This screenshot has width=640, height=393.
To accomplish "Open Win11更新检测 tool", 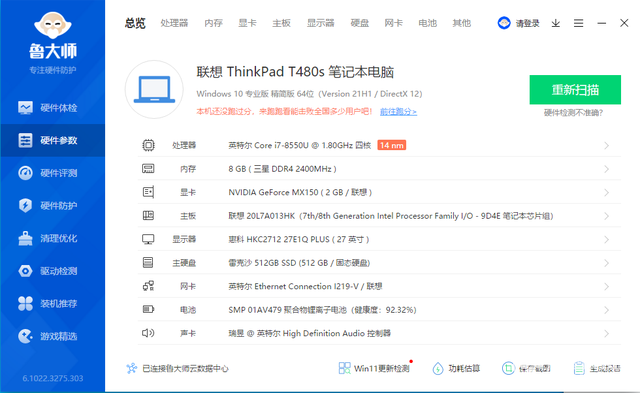I will point(374,369).
